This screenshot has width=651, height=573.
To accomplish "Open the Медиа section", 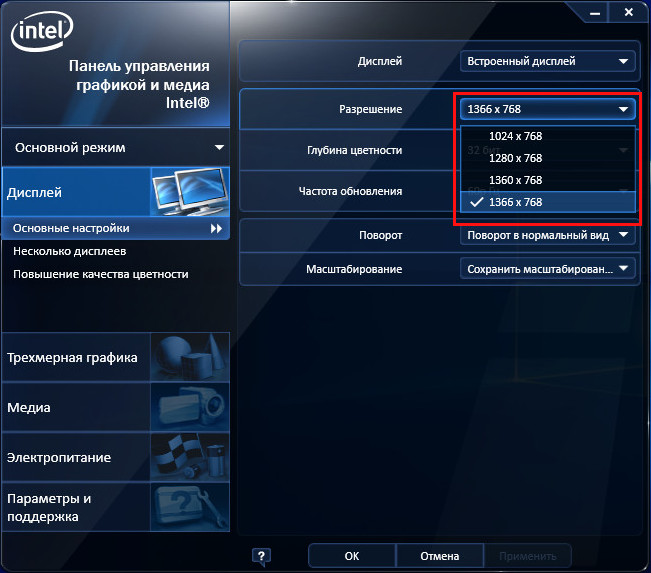I will point(115,407).
